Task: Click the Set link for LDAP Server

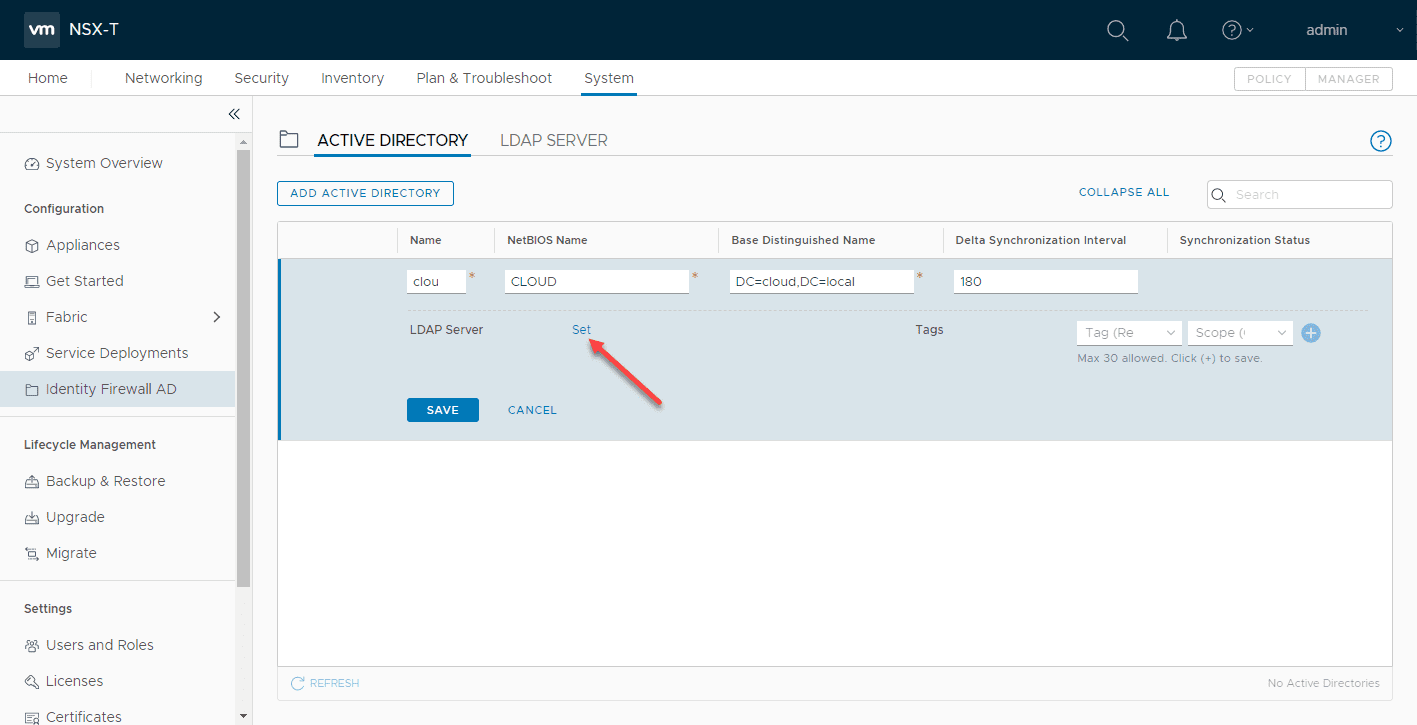Action: pyautogui.click(x=581, y=329)
